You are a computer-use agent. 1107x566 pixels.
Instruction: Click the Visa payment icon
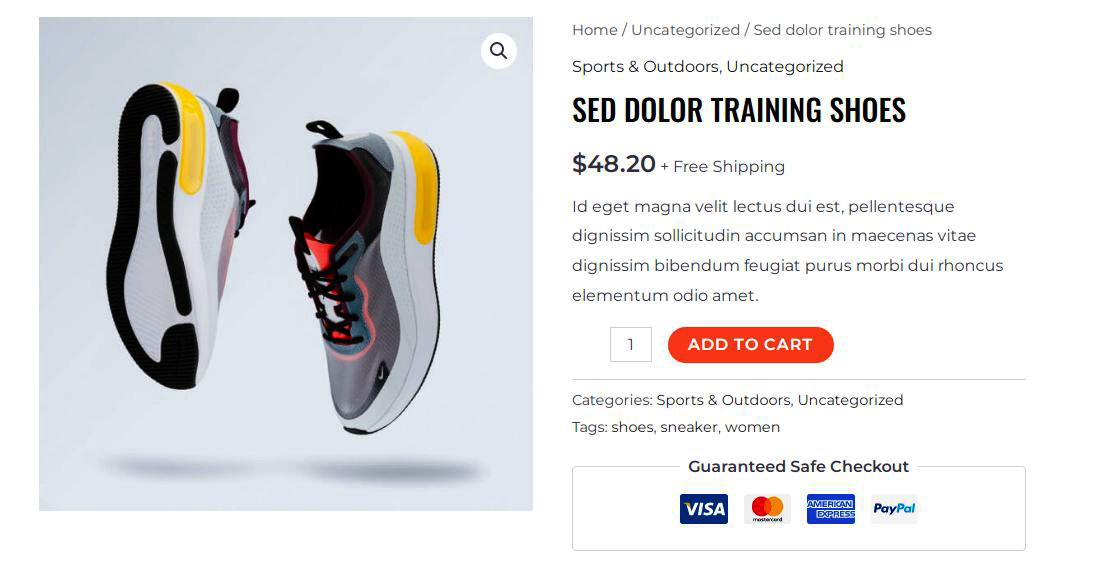click(x=703, y=509)
